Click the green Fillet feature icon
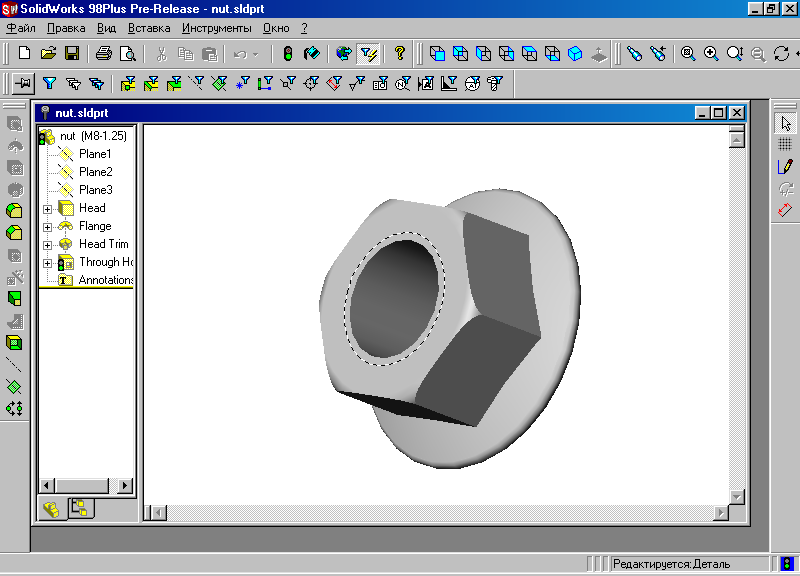This screenshot has width=800, height=576. [x=14, y=211]
